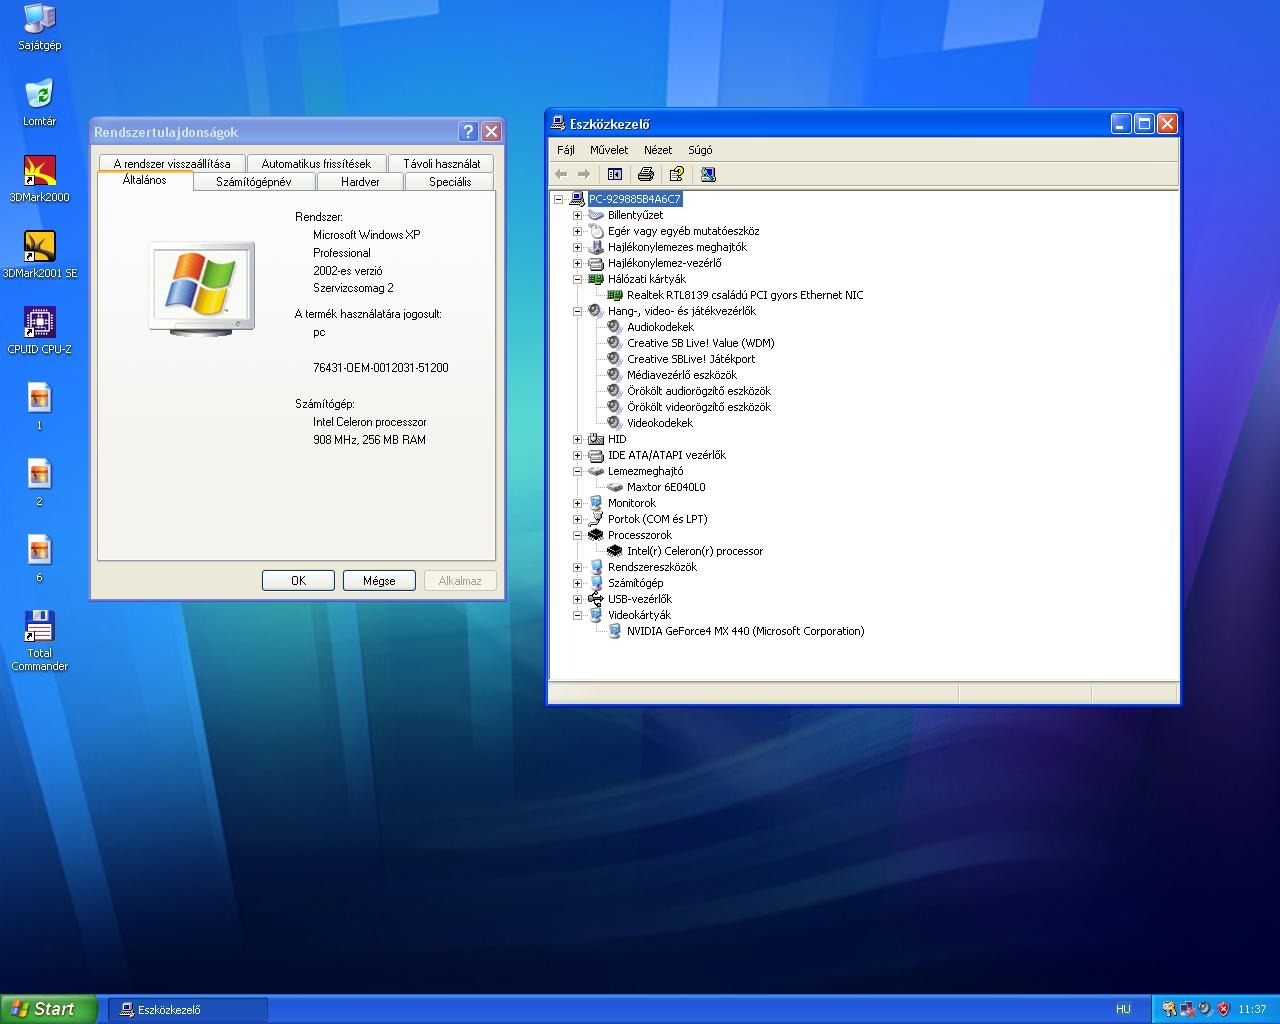Collapse the Hálózati kártyák node

(577, 279)
